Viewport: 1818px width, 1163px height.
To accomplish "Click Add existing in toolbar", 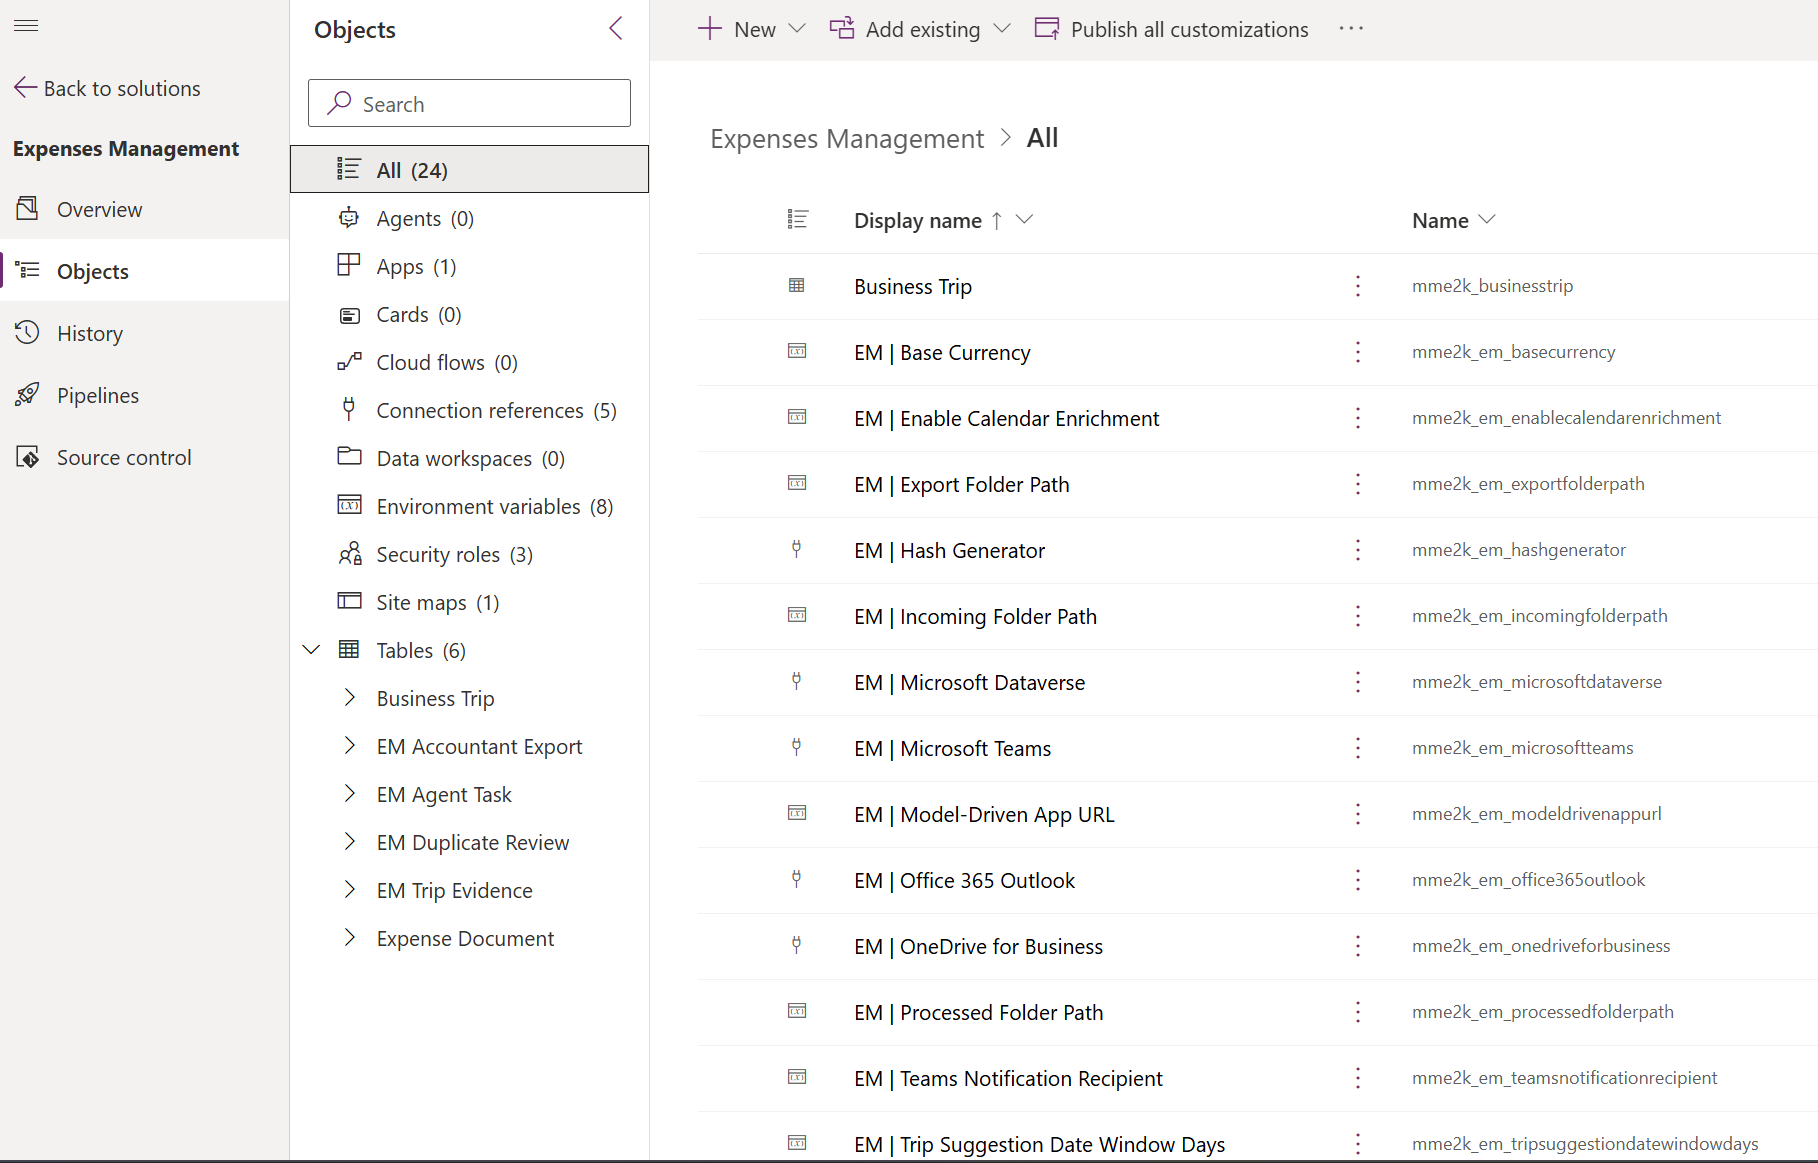I will point(905,29).
